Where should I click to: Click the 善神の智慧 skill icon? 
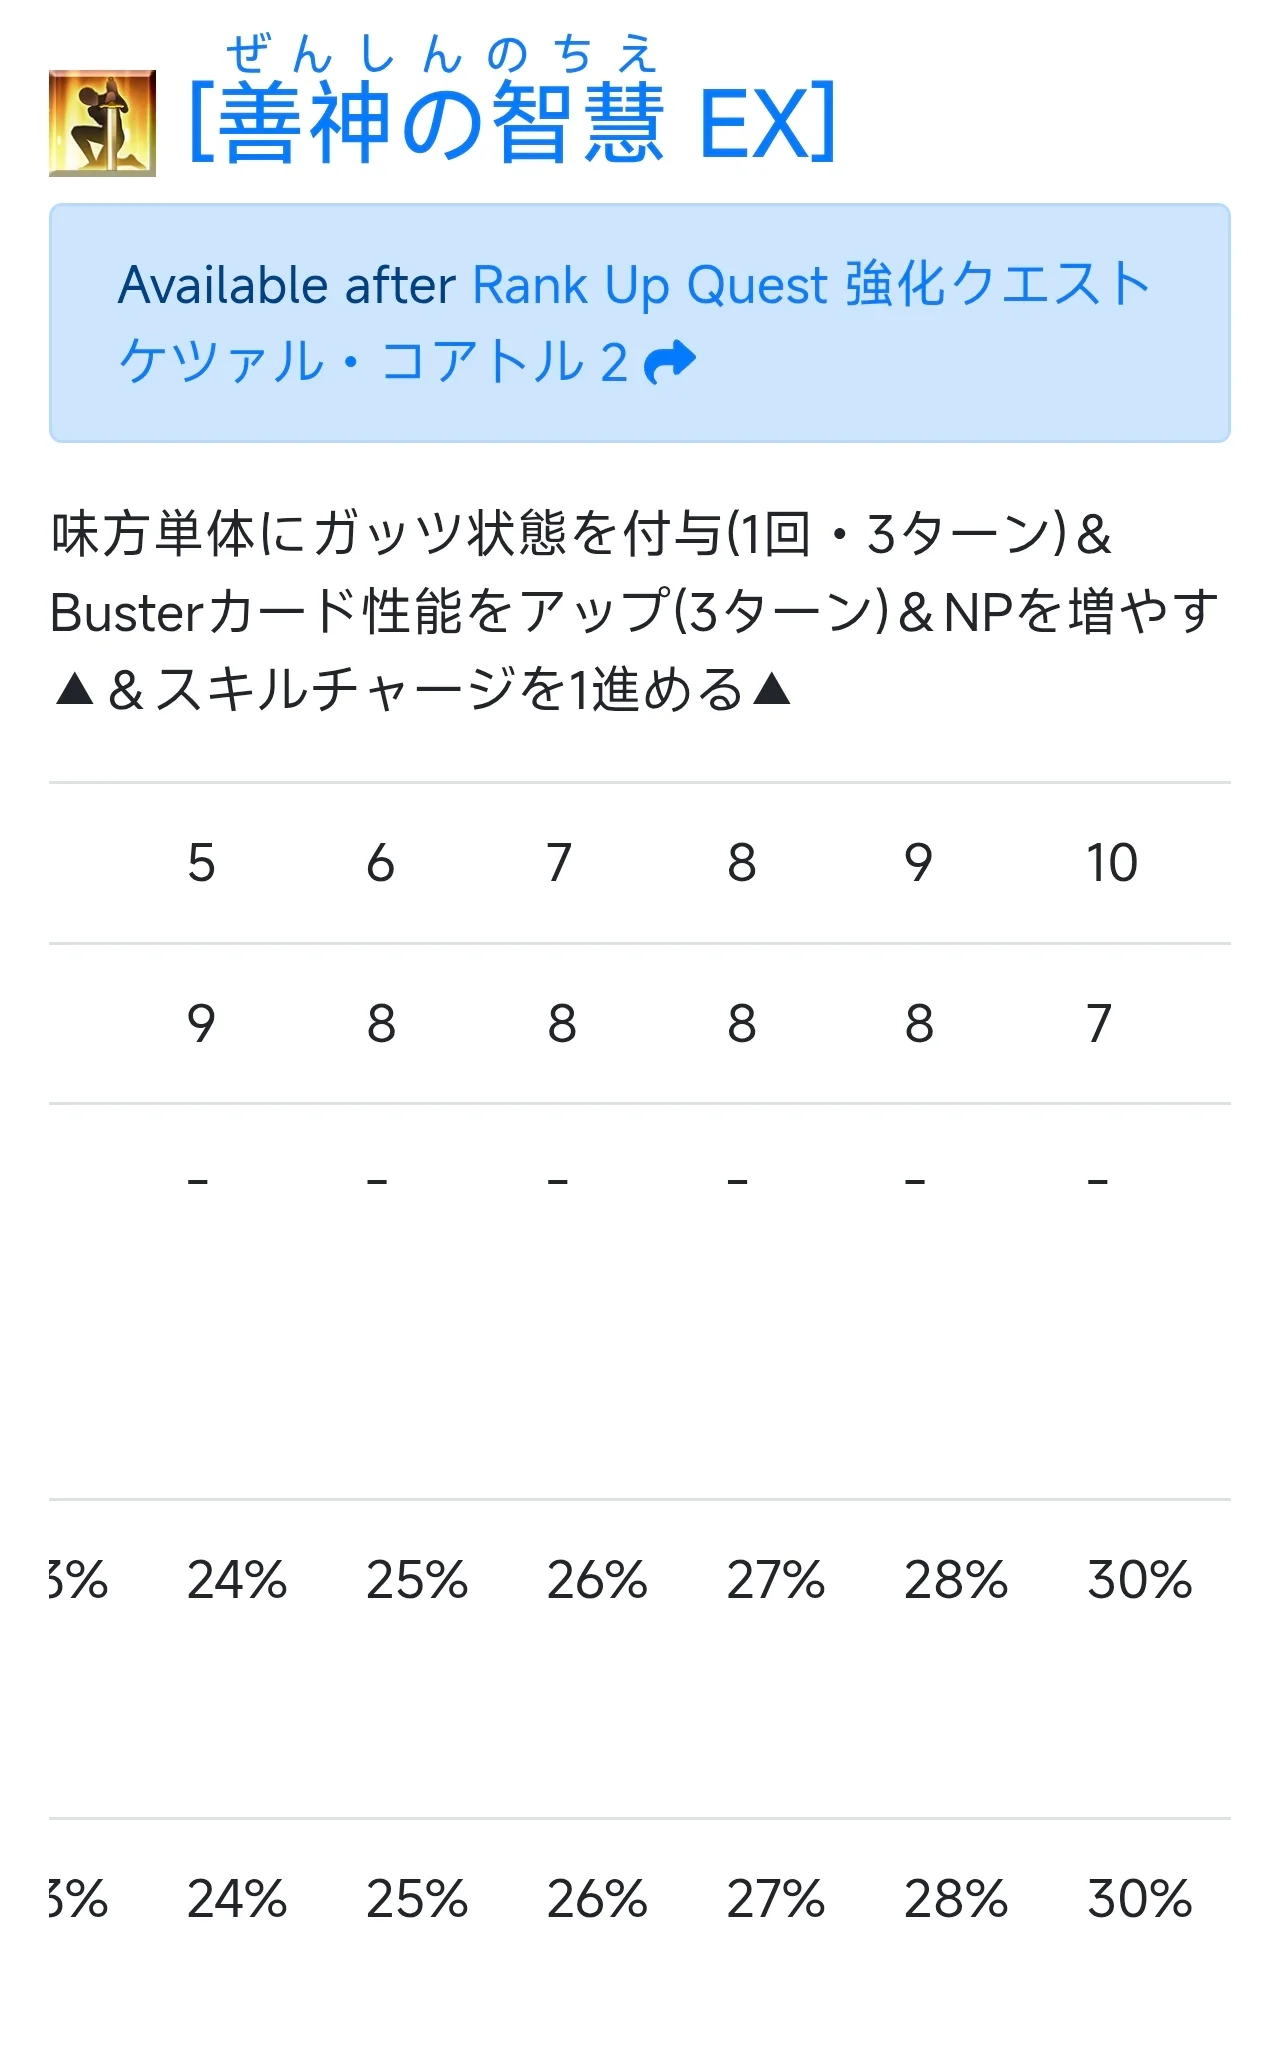[x=102, y=123]
